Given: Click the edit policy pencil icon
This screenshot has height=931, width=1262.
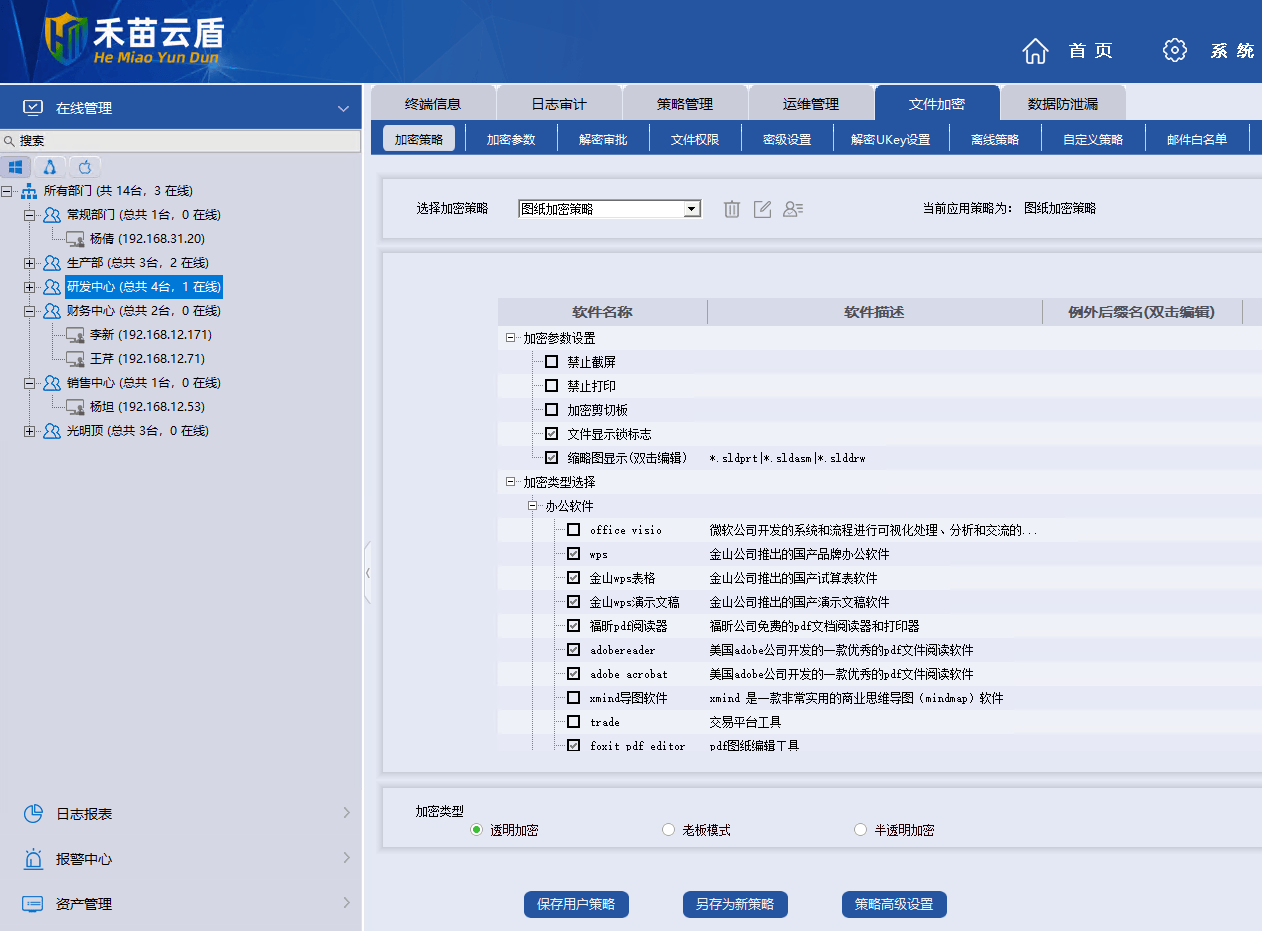Looking at the screenshot, I should click(762, 209).
